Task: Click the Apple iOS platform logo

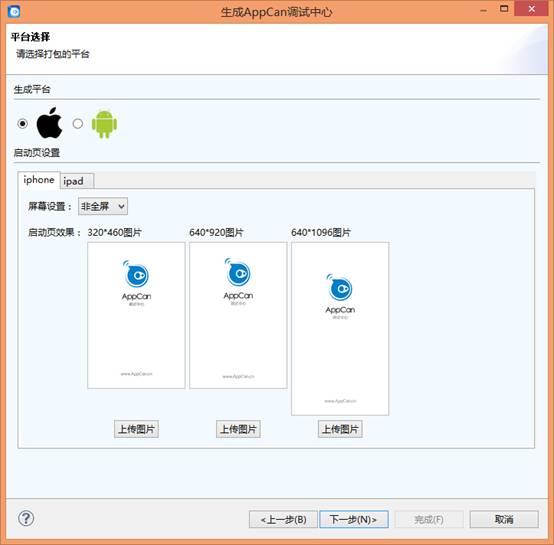Action: (x=49, y=123)
